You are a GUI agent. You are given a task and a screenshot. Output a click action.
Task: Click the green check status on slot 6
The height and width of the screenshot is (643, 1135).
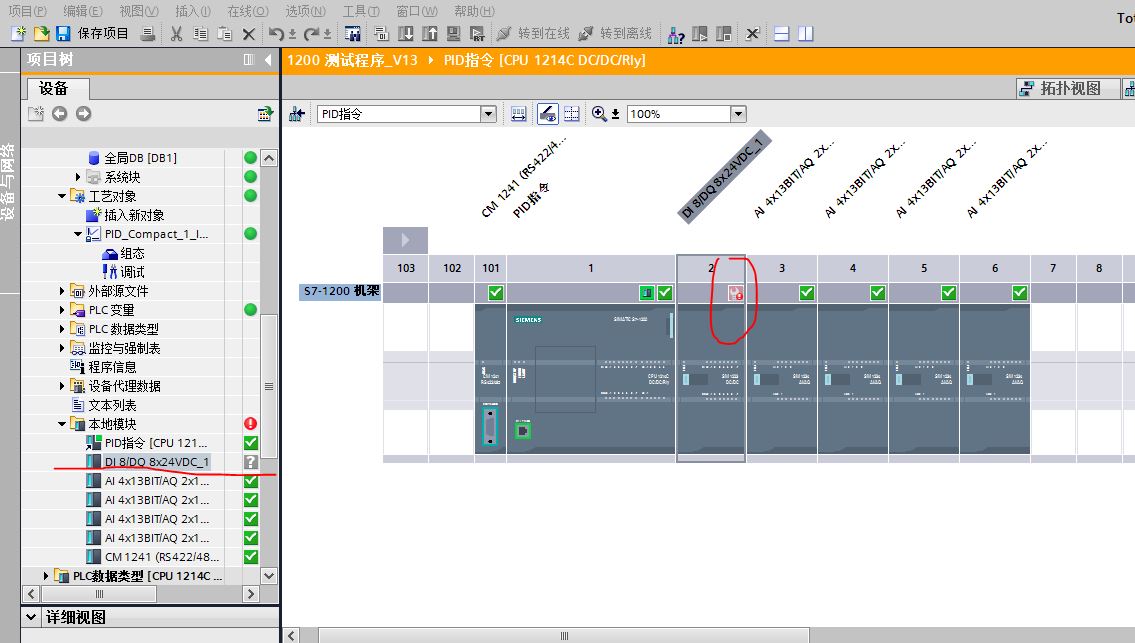pos(1019,293)
